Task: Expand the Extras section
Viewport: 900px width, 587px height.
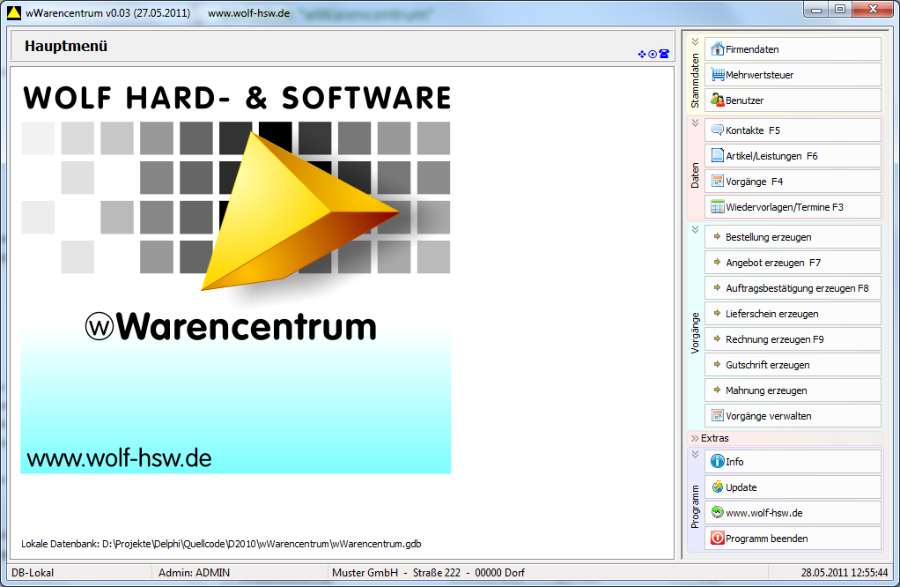Action: pos(694,438)
